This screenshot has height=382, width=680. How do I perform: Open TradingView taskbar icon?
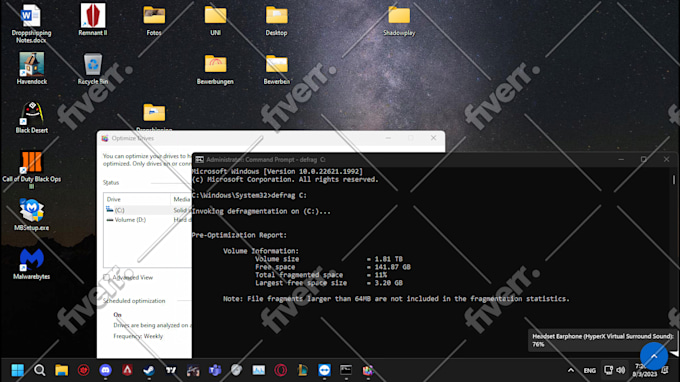tap(171, 370)
